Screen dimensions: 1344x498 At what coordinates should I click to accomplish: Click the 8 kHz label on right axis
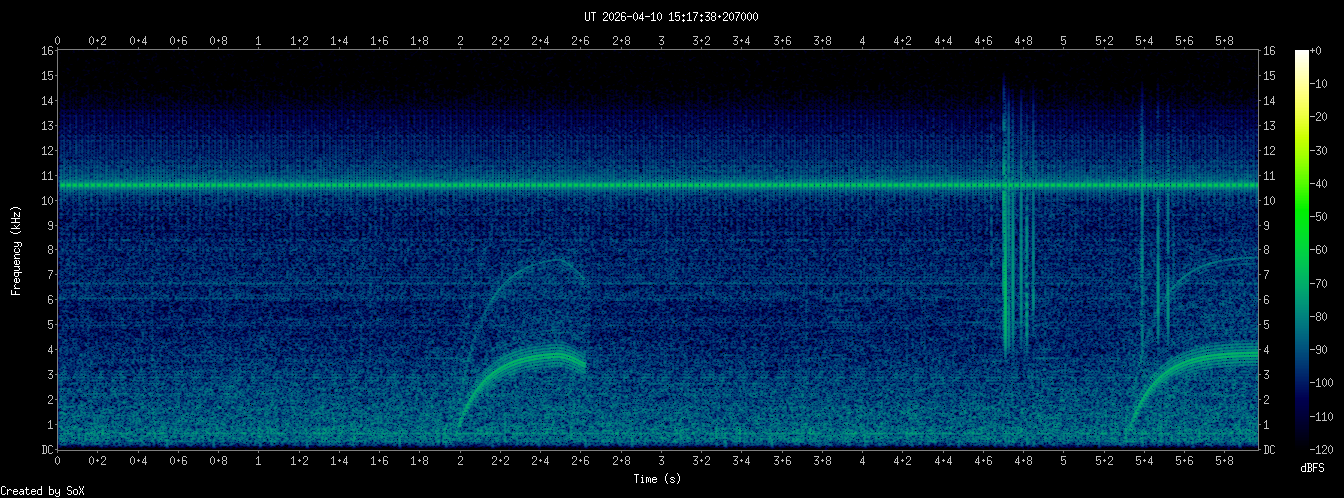click(1268, 250)
